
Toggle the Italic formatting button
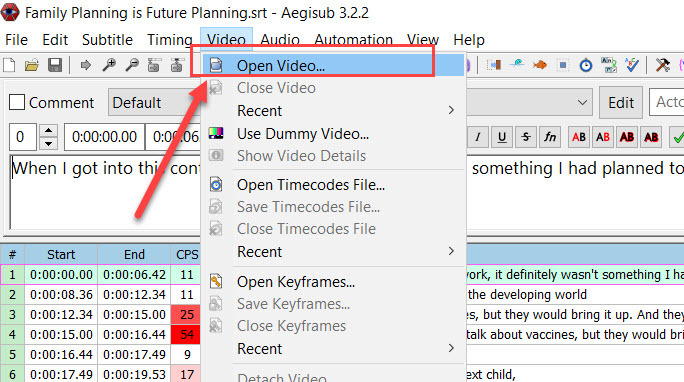[478, 137]
